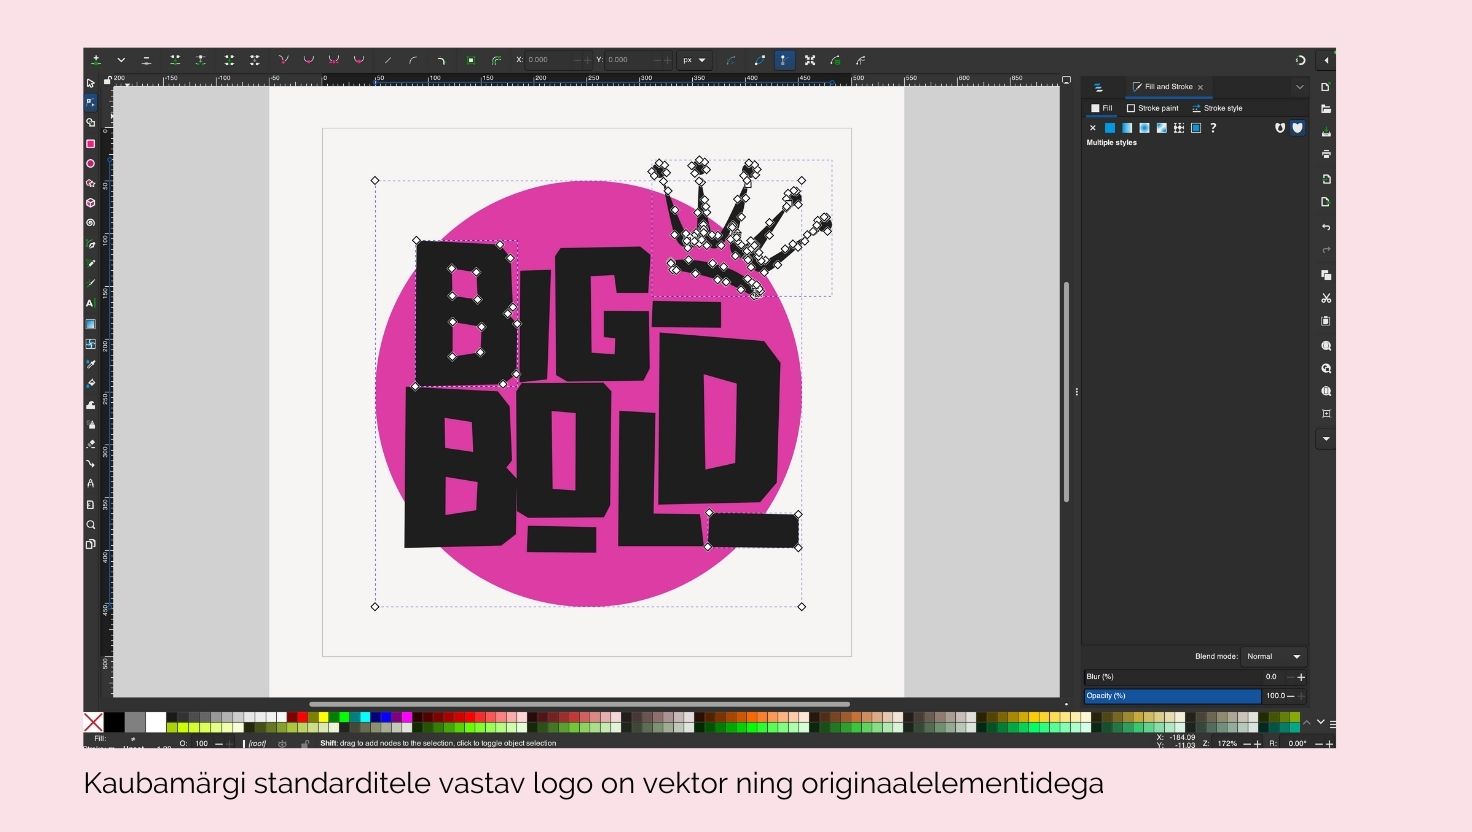Select the Eraser tool

(90, 444)
